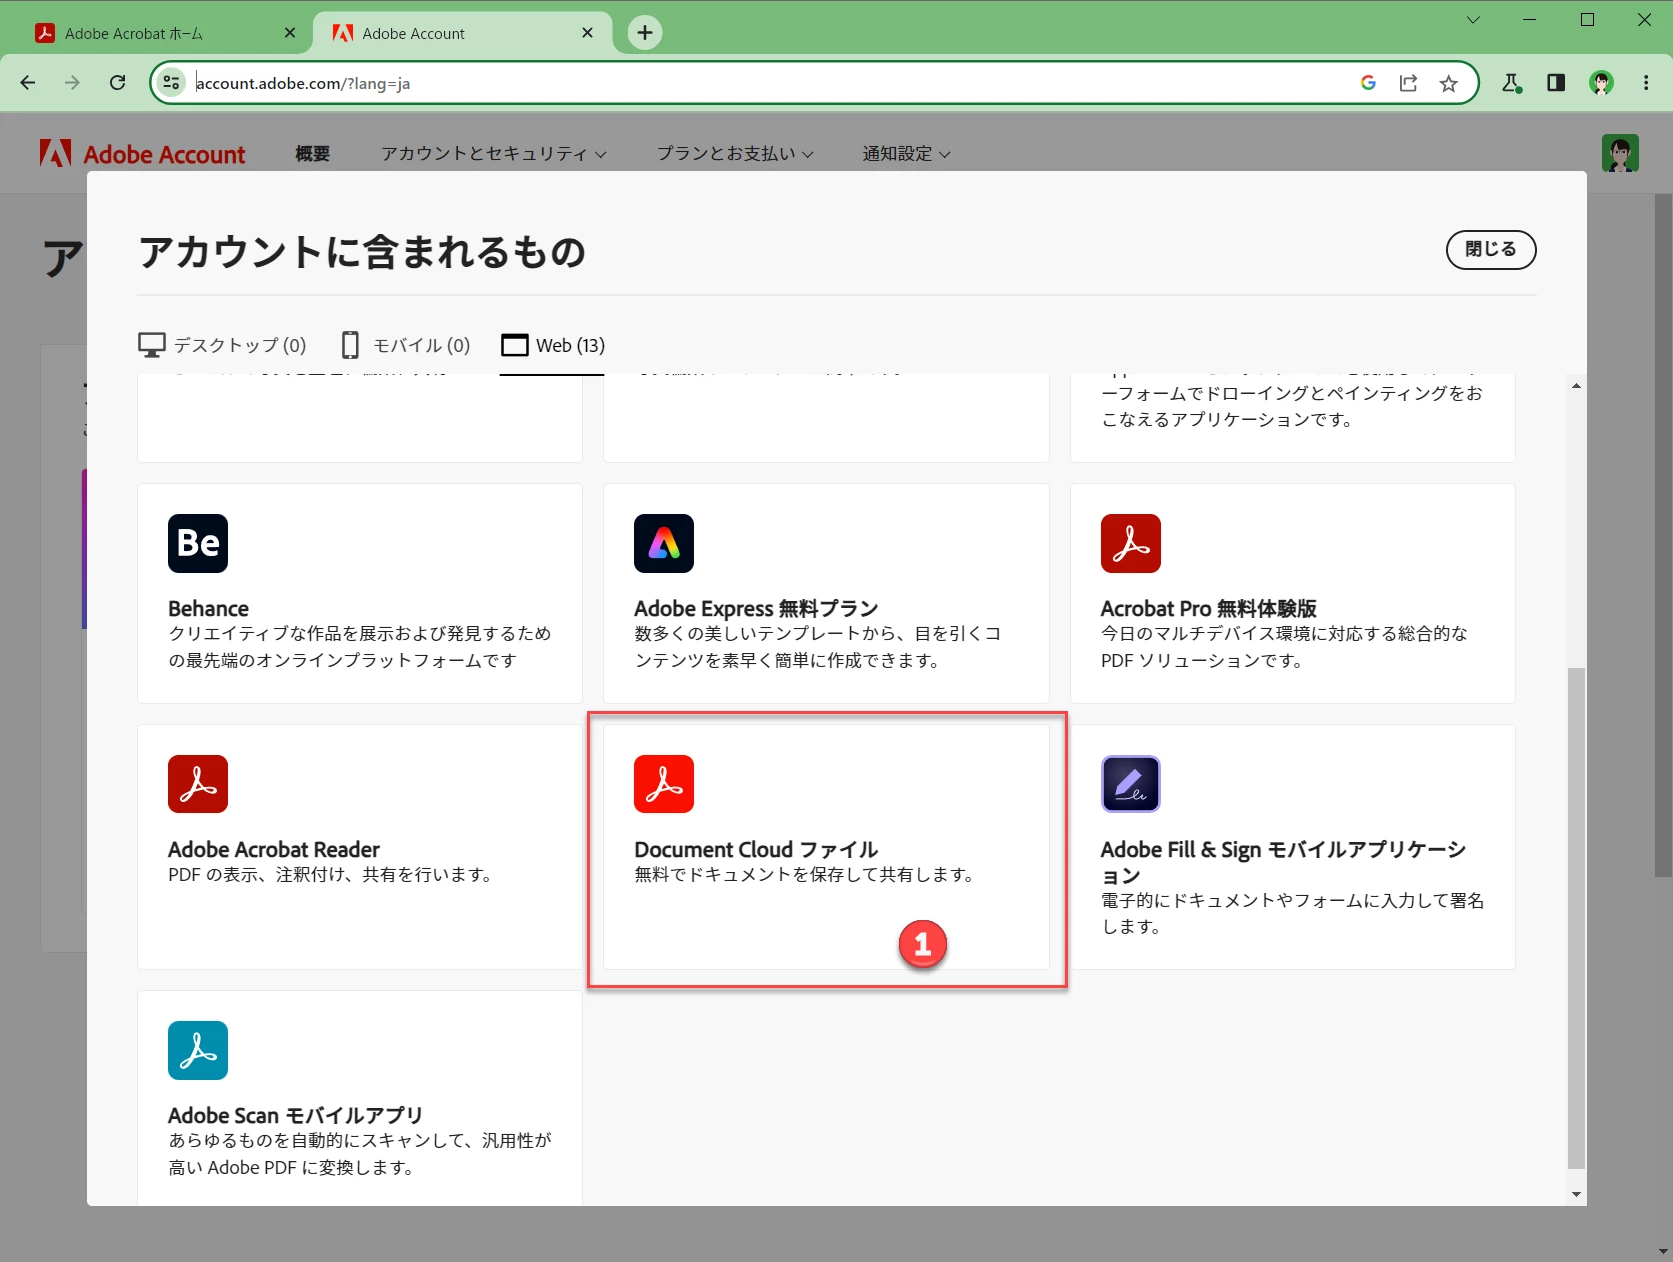
Task: Click the 閉じる button
Action: pyautogui.click(x=1491, y=249)
